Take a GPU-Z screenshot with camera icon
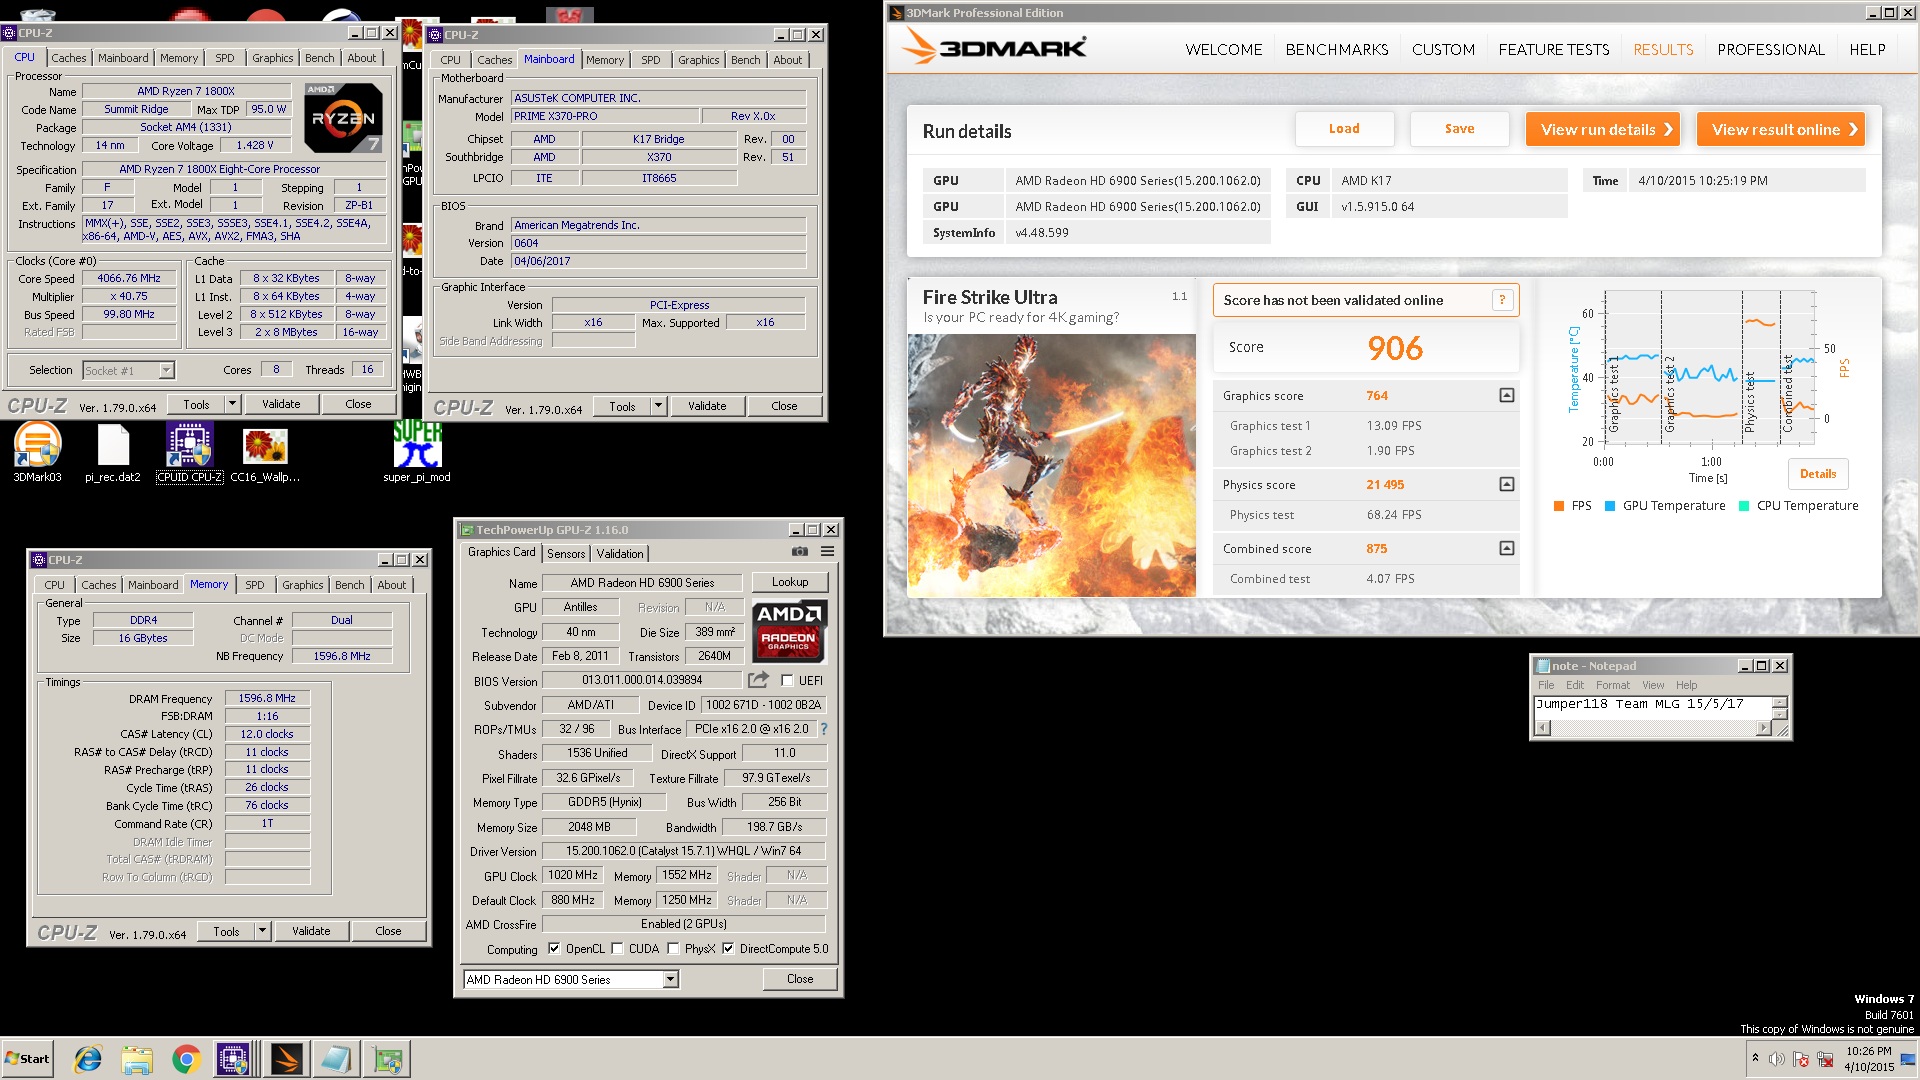1920x1080 pixels. coord(799,551)
